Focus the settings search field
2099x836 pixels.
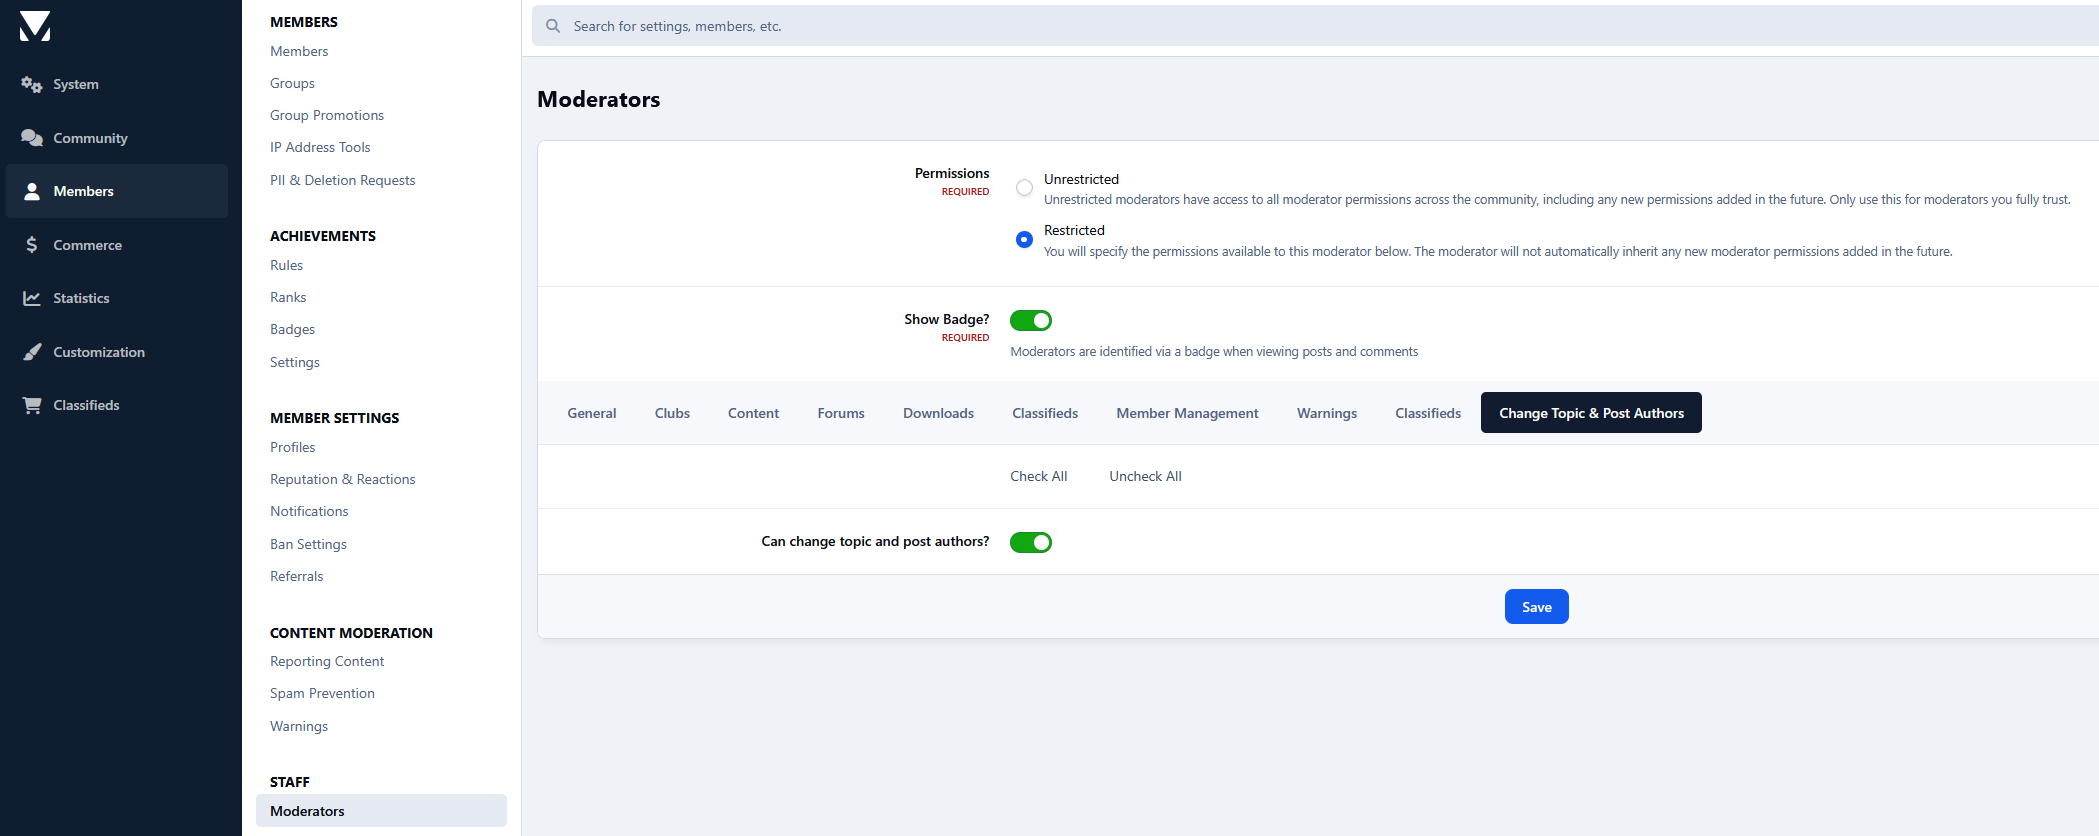pos(1300,26)
